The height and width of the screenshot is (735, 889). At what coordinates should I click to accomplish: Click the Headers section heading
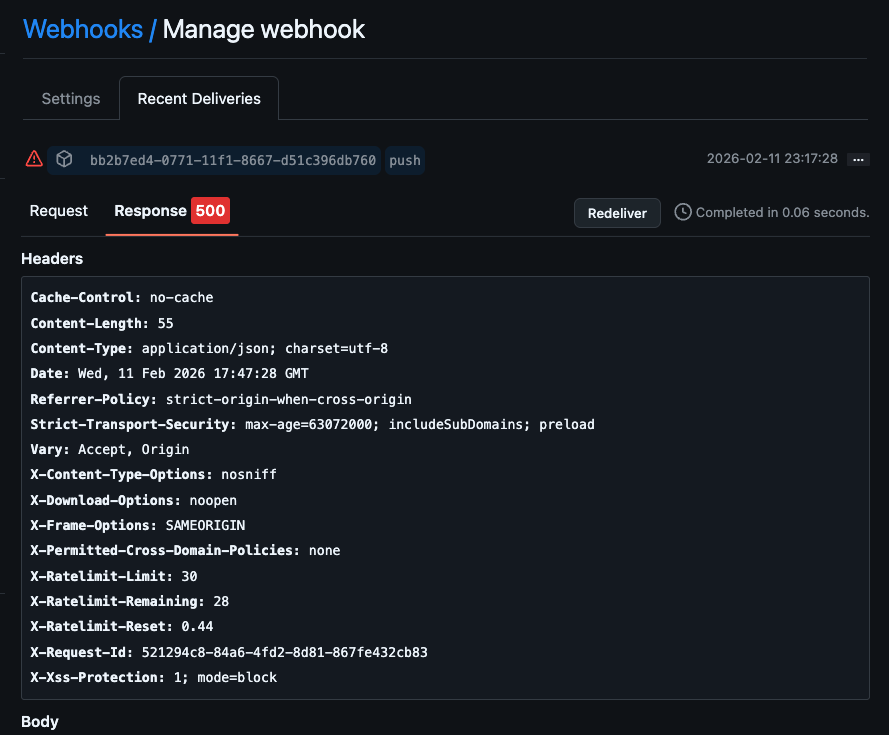click(x=52, y=259)
